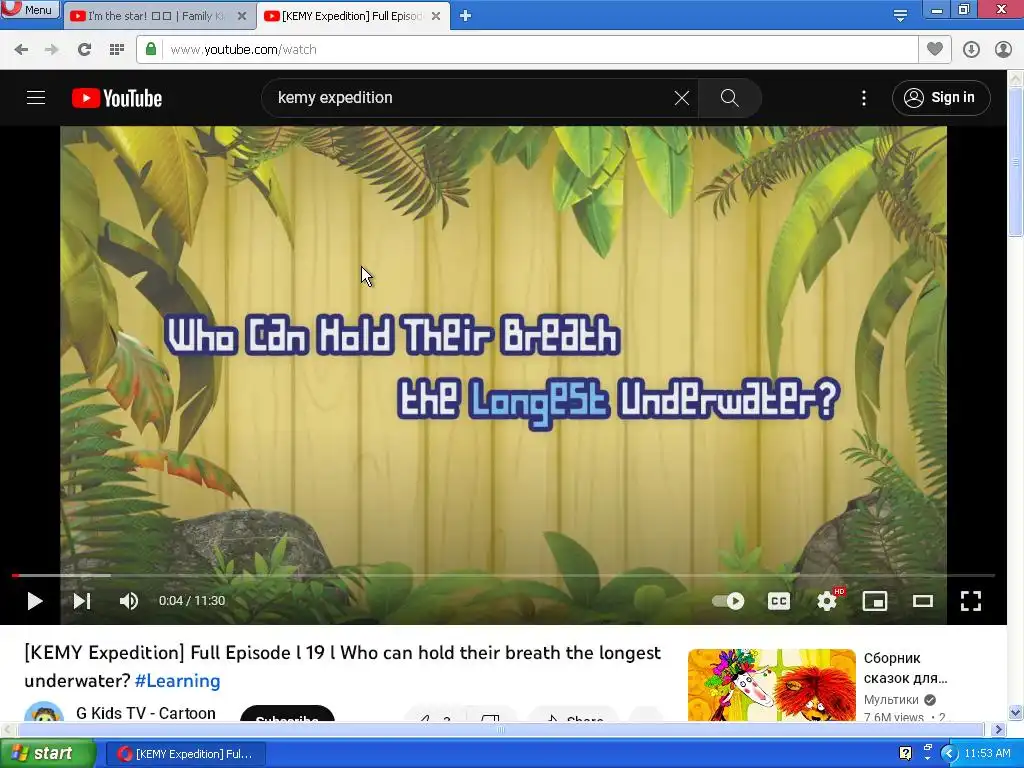This screenshot has height=768, width=1024.
Task: Close the KEMY Expedition tab
Action: (x=436, y=16)
